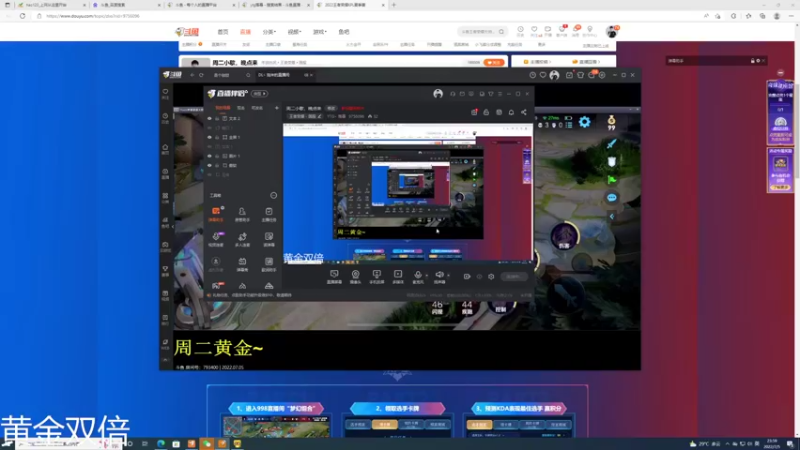Mute the speaker in 直播伴侣
This screenshot has height=450, width=800.
tap(439, 276)
